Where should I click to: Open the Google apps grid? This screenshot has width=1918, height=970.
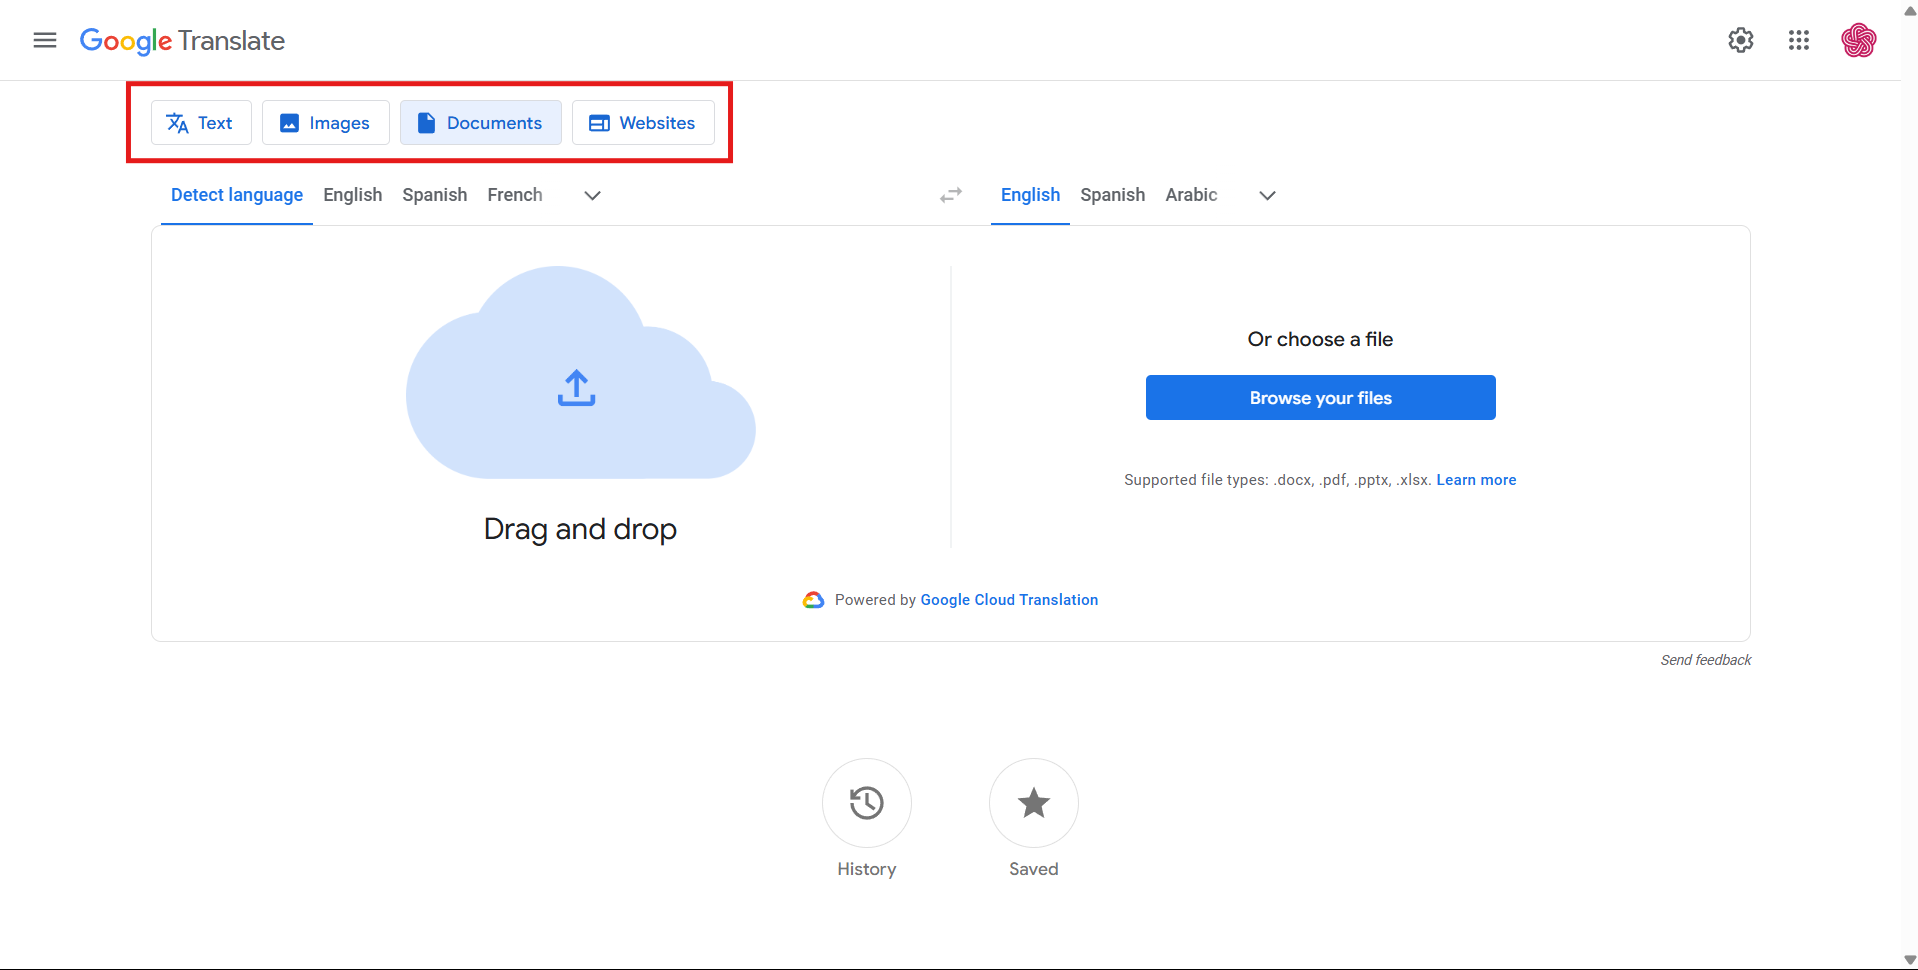(1799, 40)
